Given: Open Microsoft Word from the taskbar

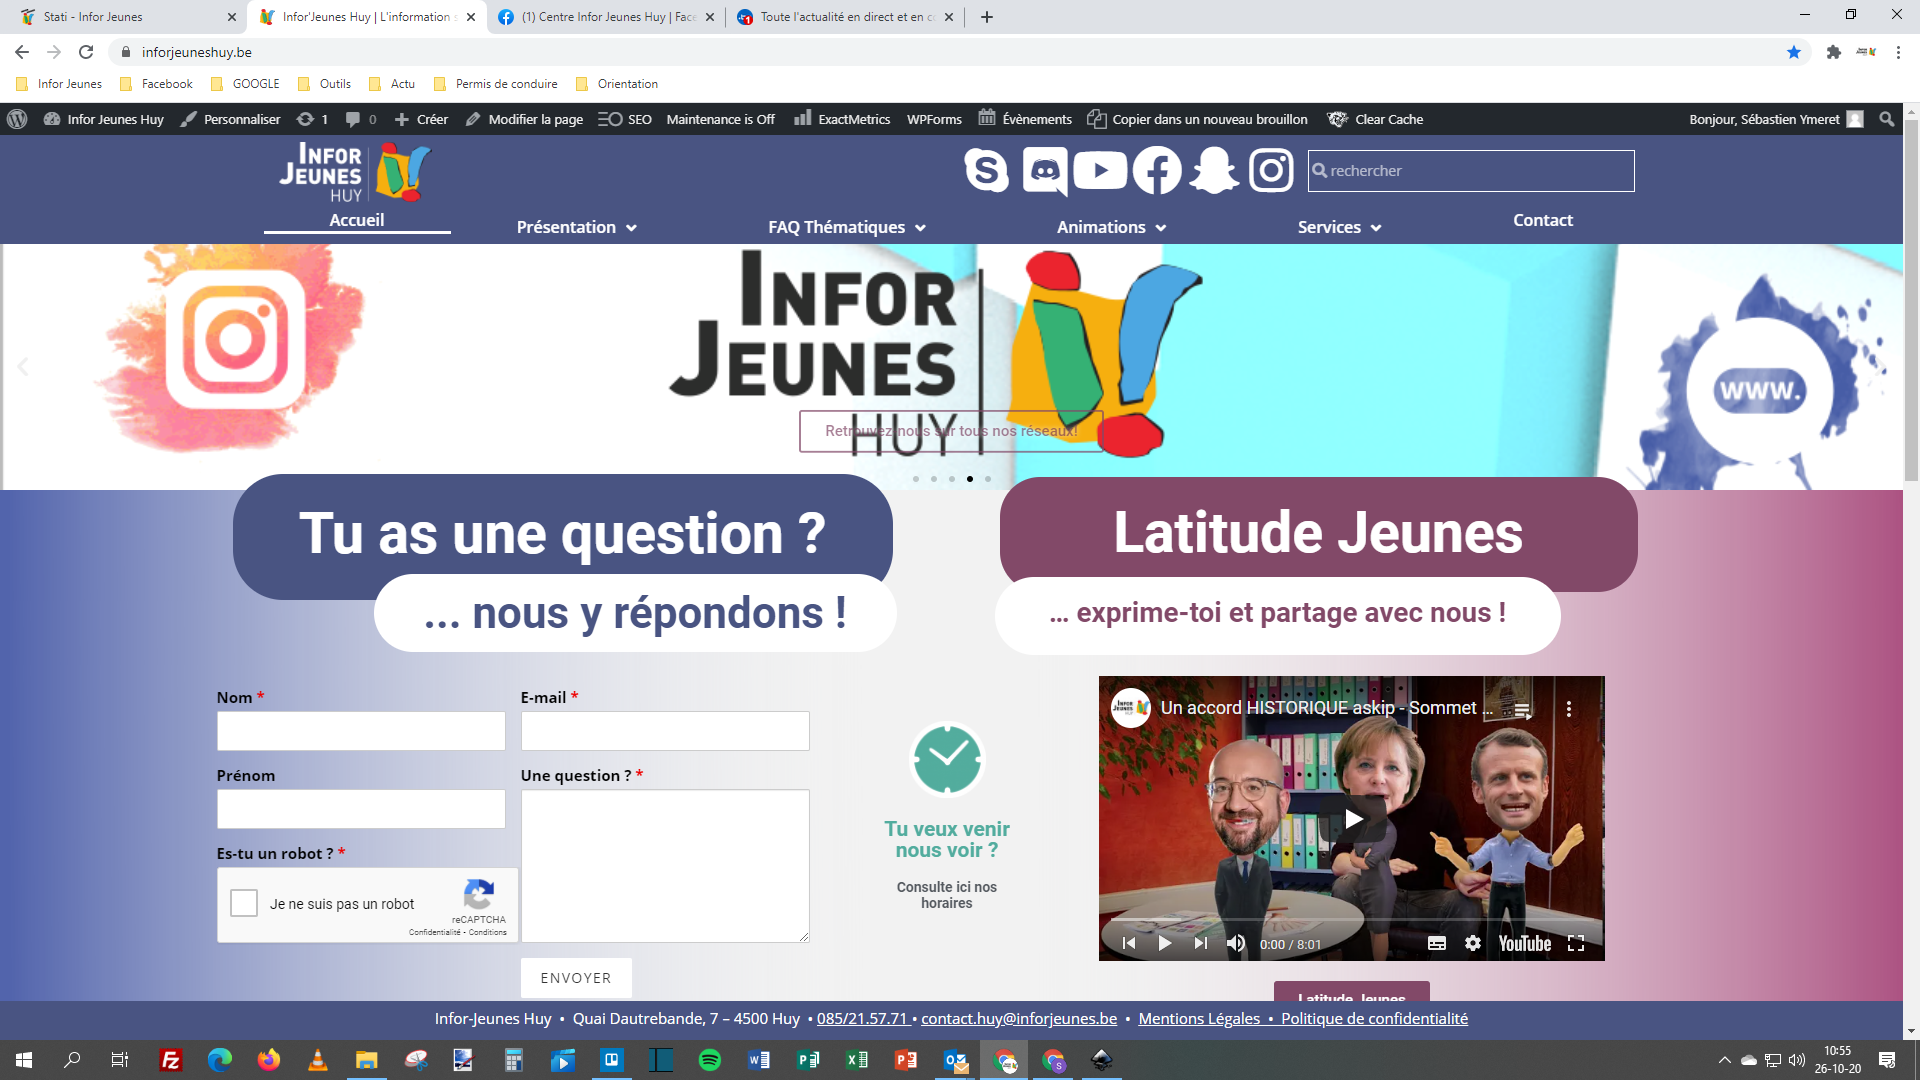Looking at the screenshot, I should [x=759, y=1060].
